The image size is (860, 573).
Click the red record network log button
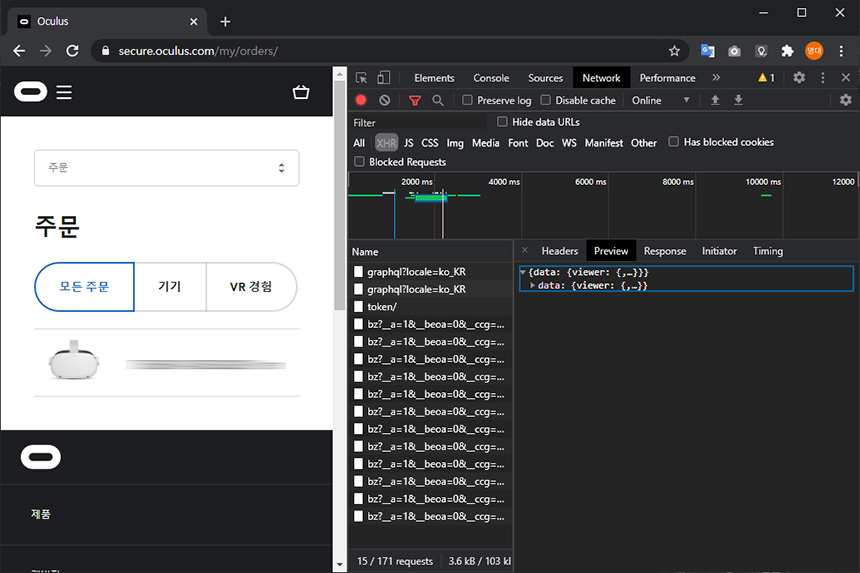pos(360,100)
